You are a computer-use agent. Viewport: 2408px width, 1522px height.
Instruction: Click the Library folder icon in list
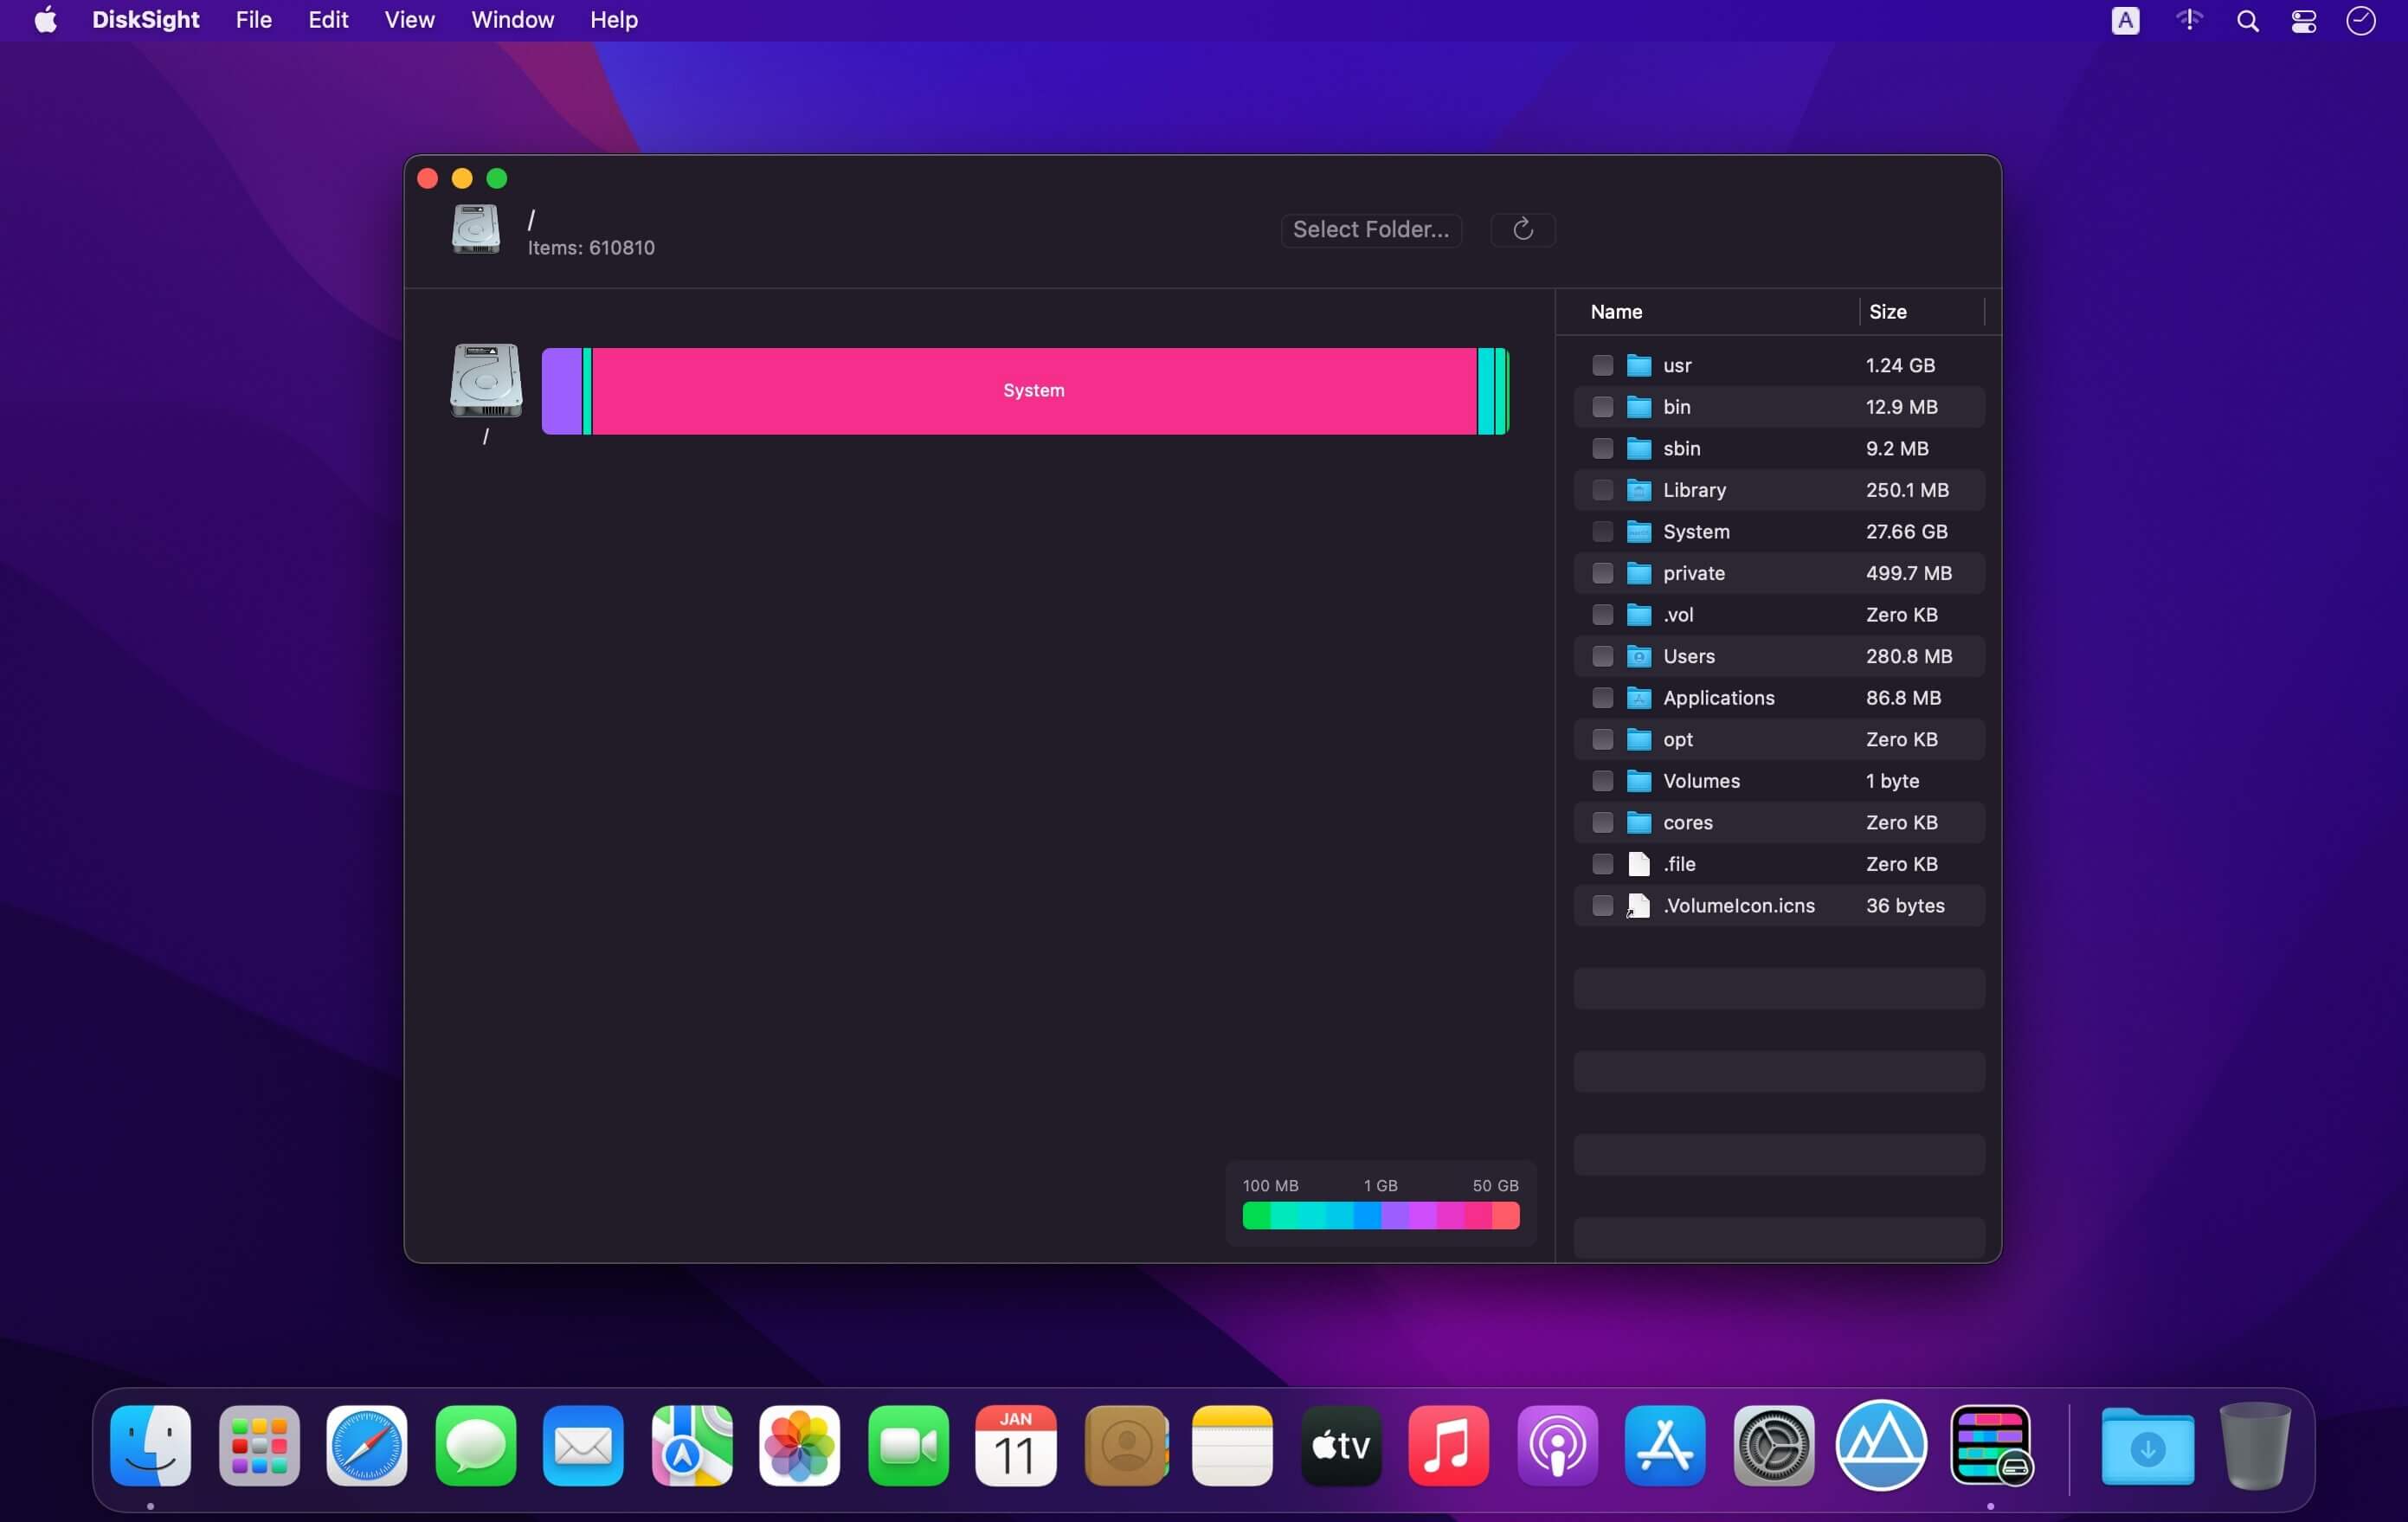coord(1638,490)
